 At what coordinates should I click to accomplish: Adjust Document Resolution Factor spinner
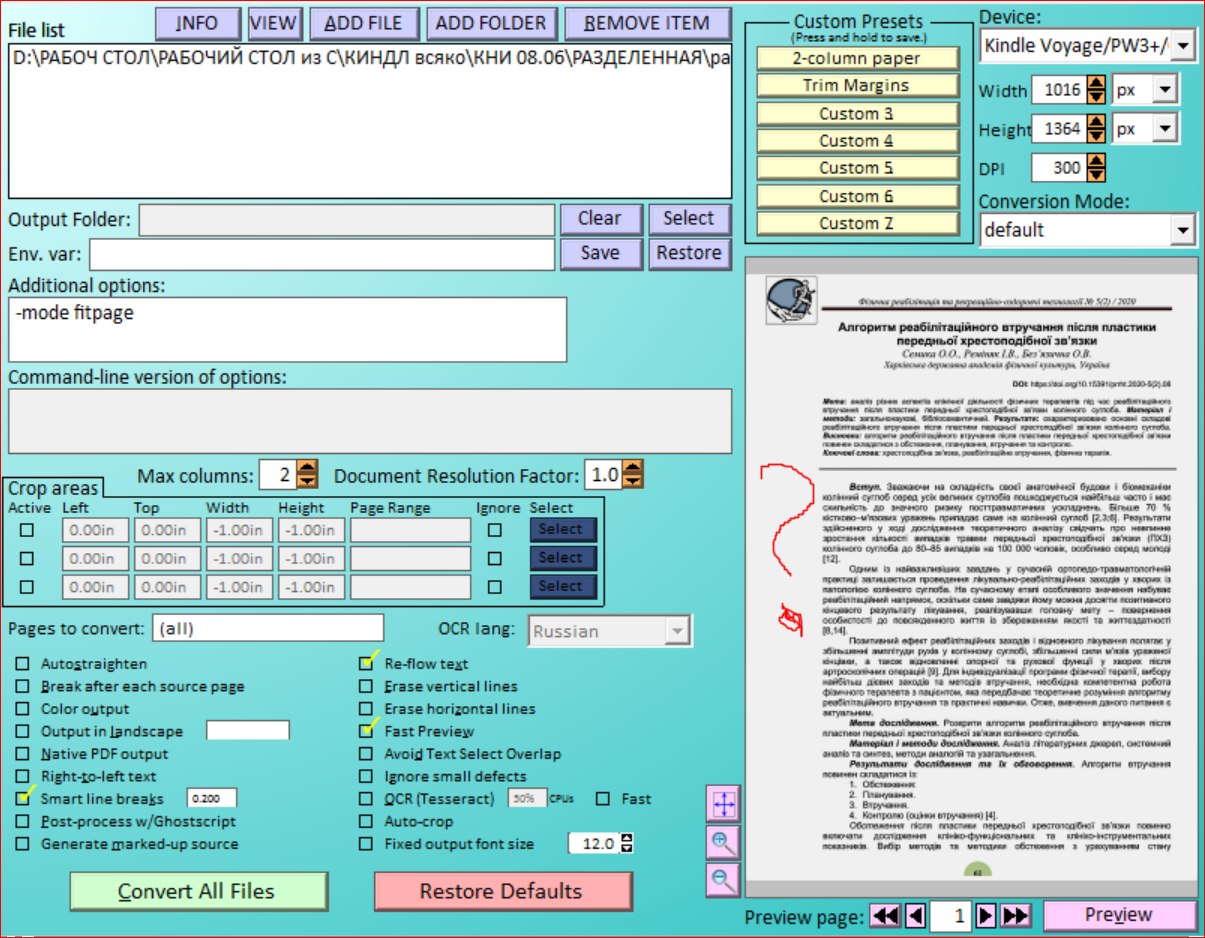pos(633,475)
